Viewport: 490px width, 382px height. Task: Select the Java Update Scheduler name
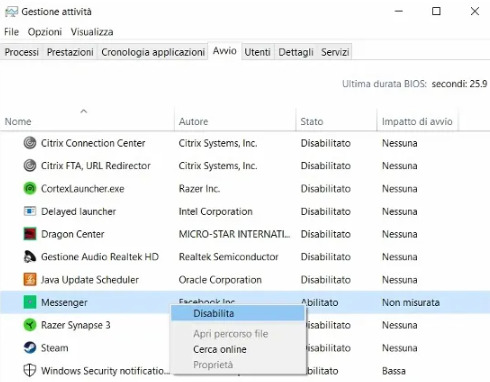click(90, 280)
